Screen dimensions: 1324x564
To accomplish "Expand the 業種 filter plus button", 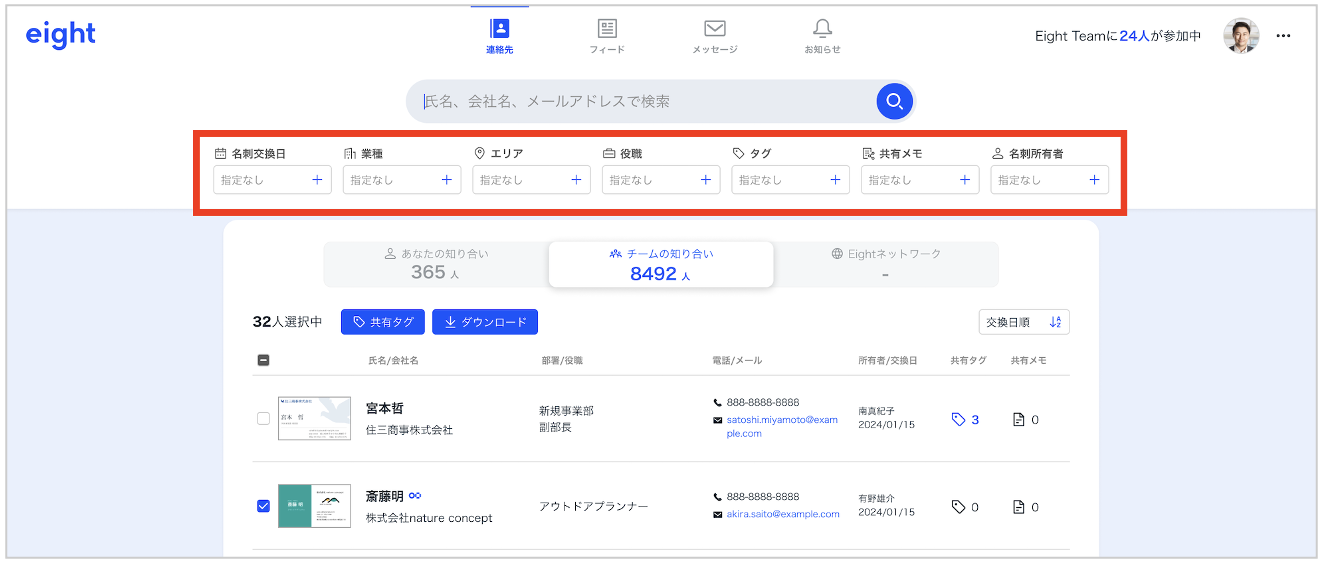I will pos(447,180).
